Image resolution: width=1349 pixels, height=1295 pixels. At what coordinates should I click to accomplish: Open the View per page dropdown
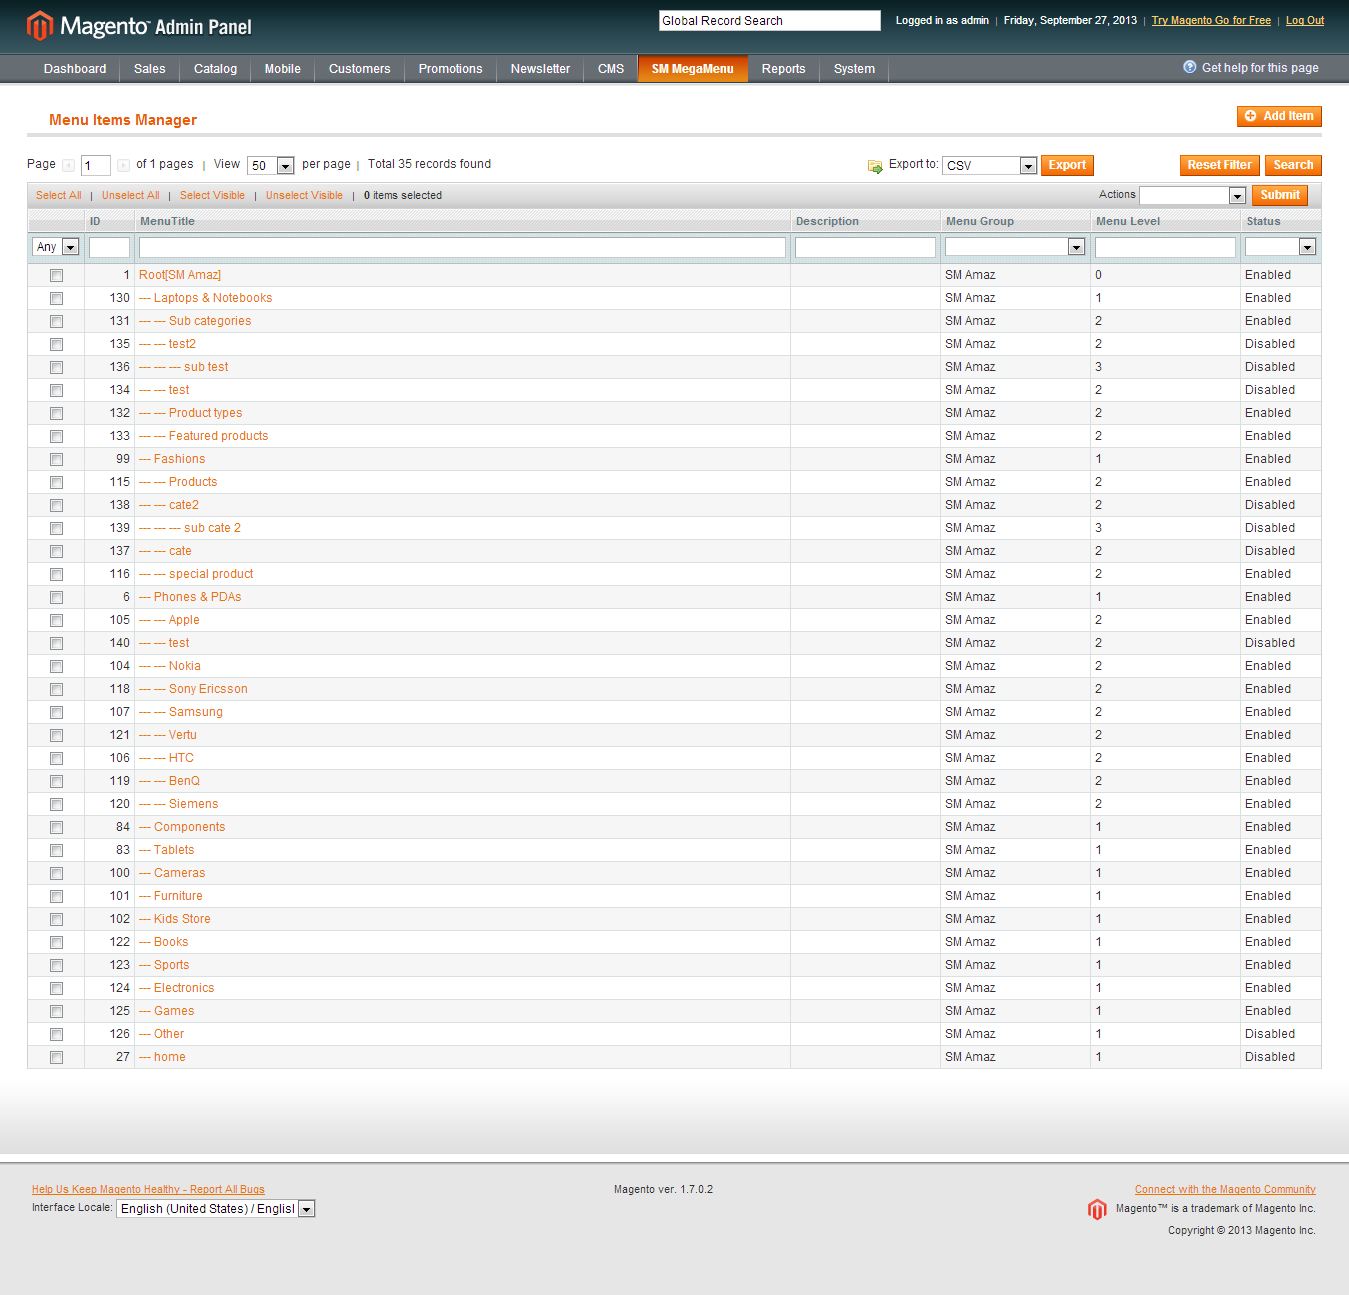(x=270, y=165)
